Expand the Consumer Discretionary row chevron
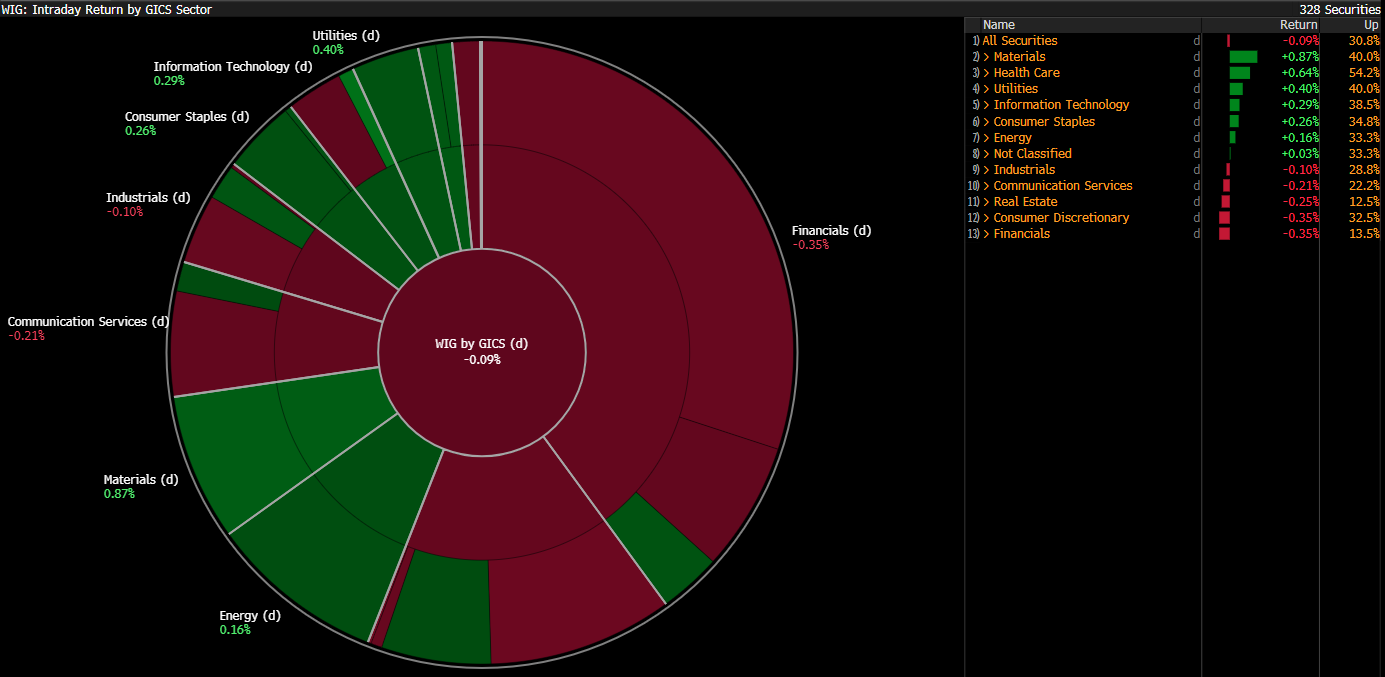The height and width of the screenshot is (677, 1385). pyautogui.click(x=986, y=218)
